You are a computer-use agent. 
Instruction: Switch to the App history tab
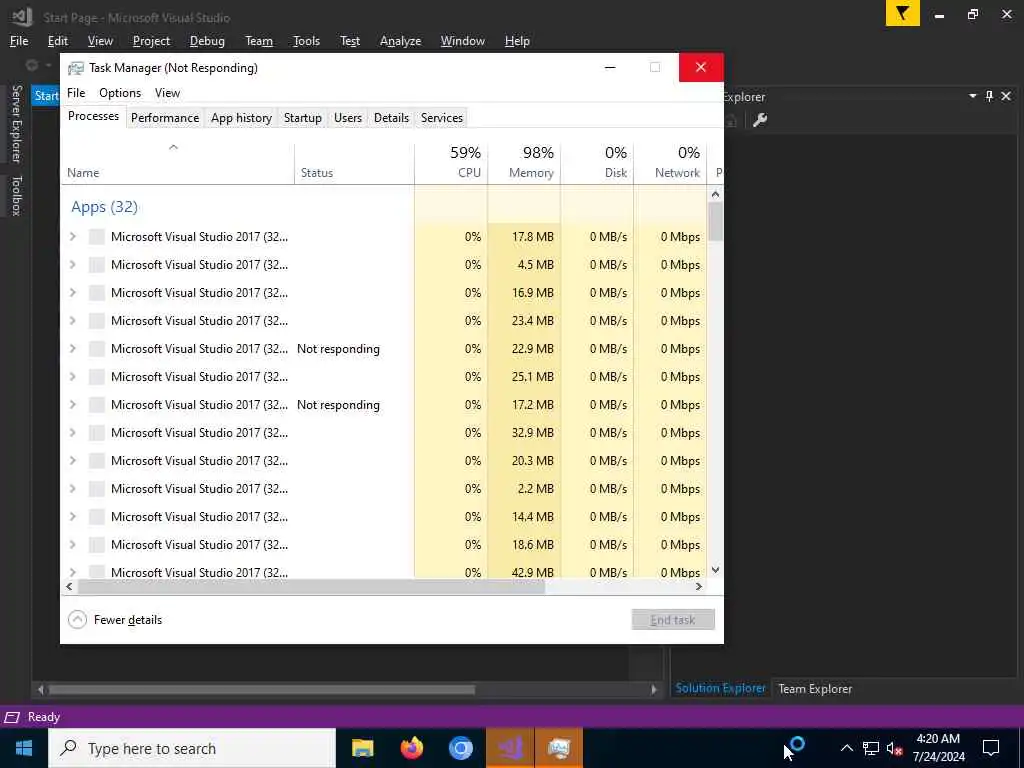[x=241, y=118]
